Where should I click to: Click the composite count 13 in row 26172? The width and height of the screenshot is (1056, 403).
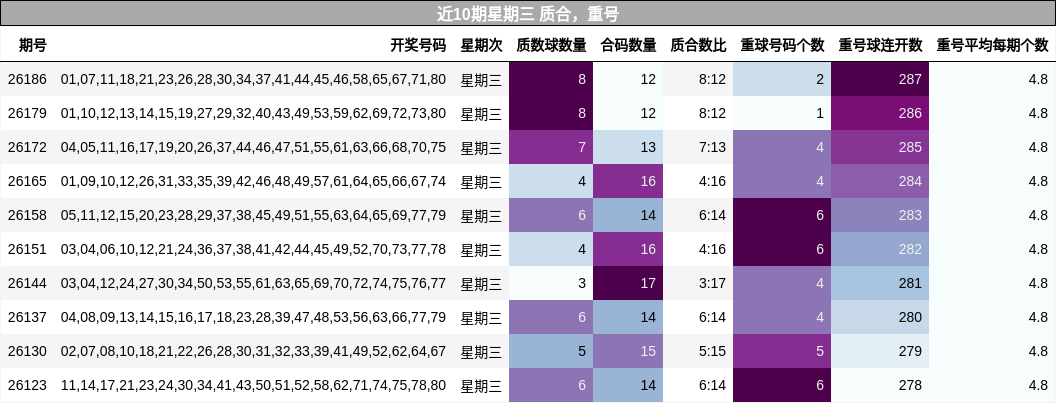click(628, 148)
